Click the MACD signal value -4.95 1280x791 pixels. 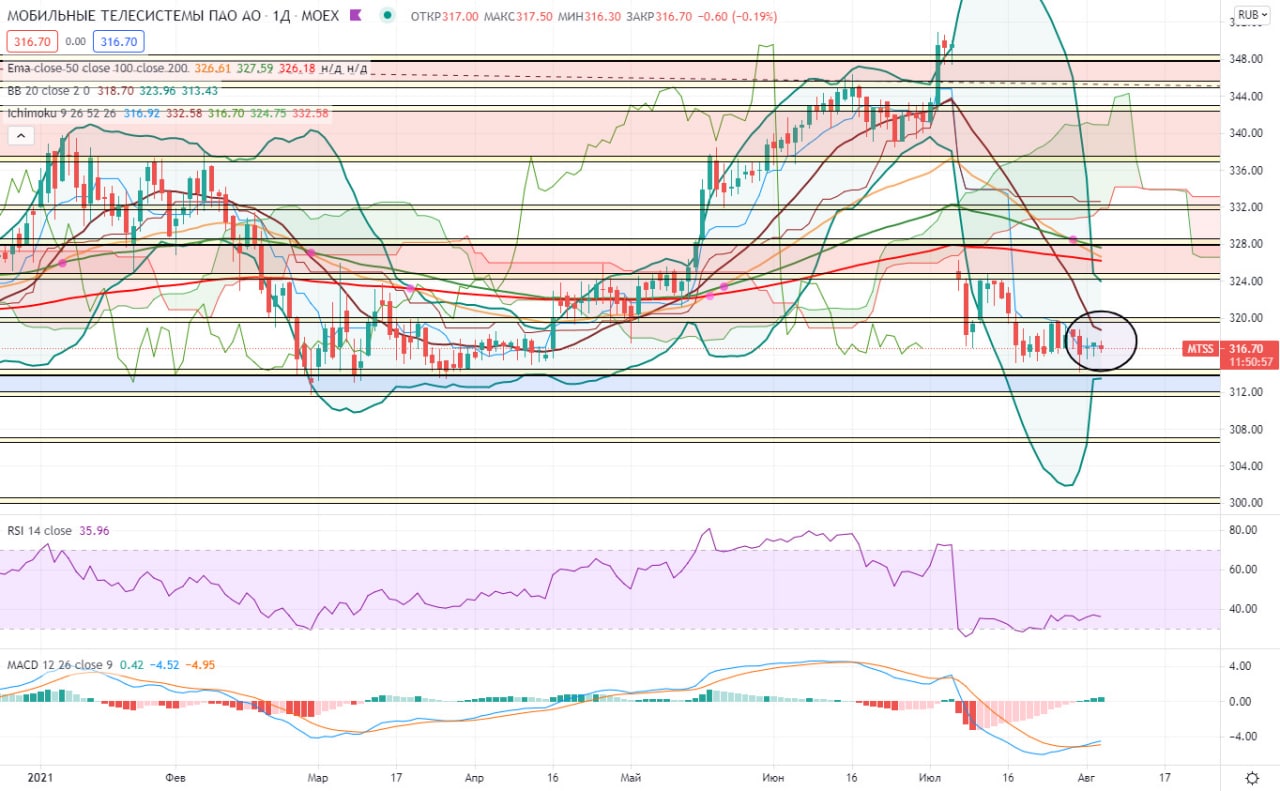pyautogui.click(x=200, y=664)
